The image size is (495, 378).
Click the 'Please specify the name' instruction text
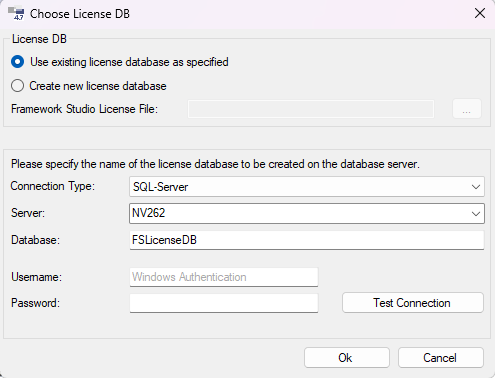click(215, 164)
